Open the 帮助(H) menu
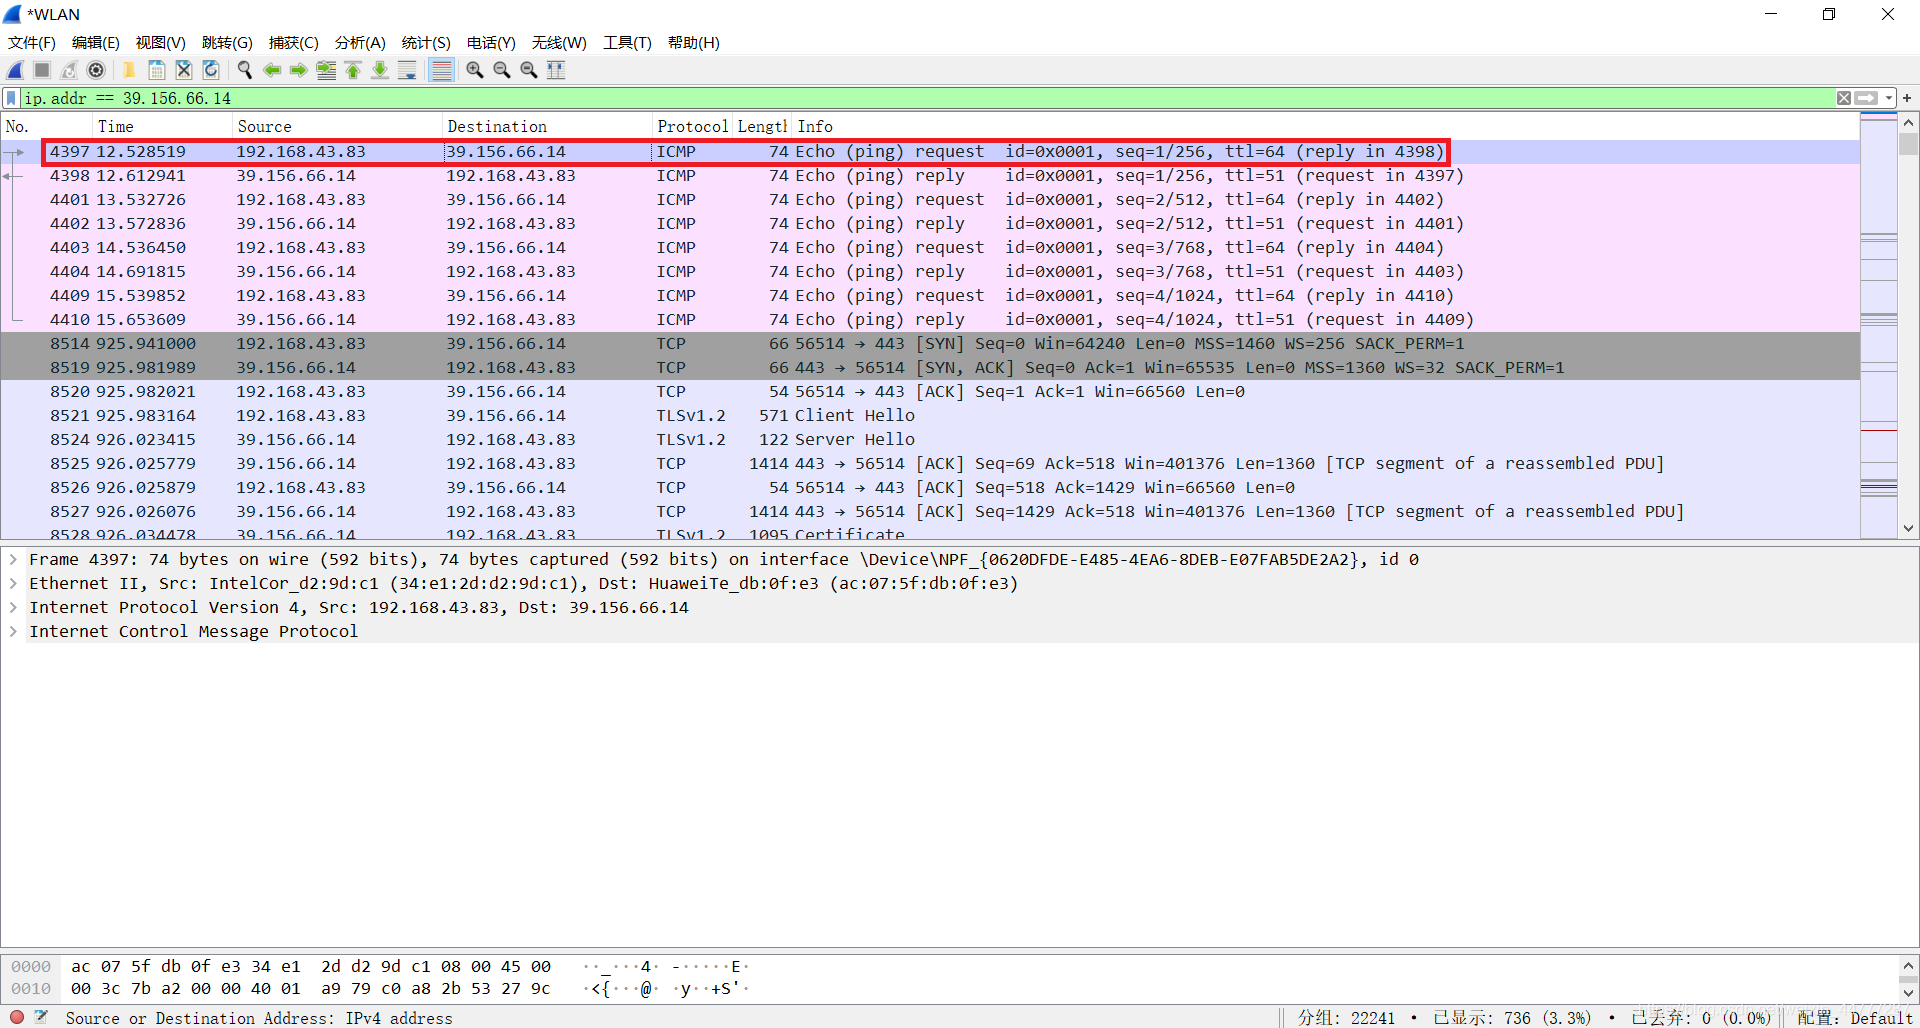The image size is (1920, 1028). pyautogui.click(x=694, y=43)
